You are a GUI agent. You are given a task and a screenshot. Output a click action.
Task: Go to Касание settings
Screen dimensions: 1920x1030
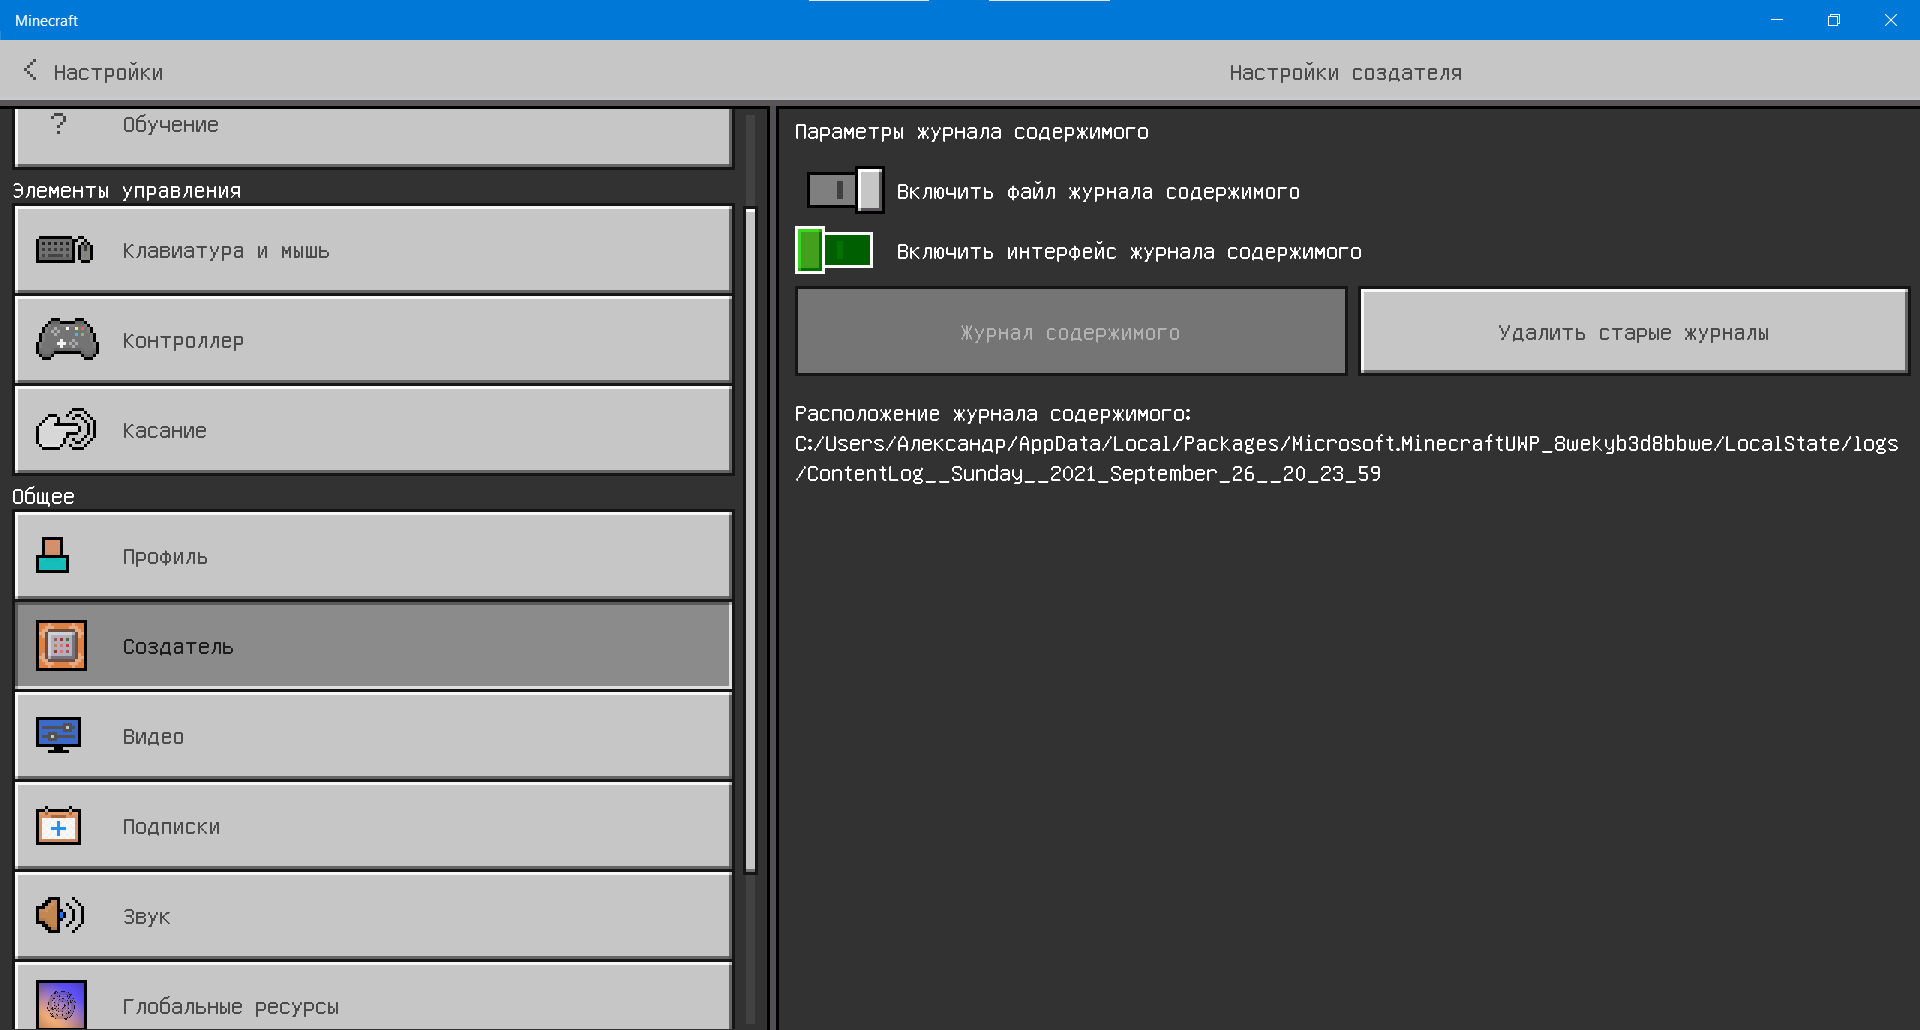[x=373, y=430]
